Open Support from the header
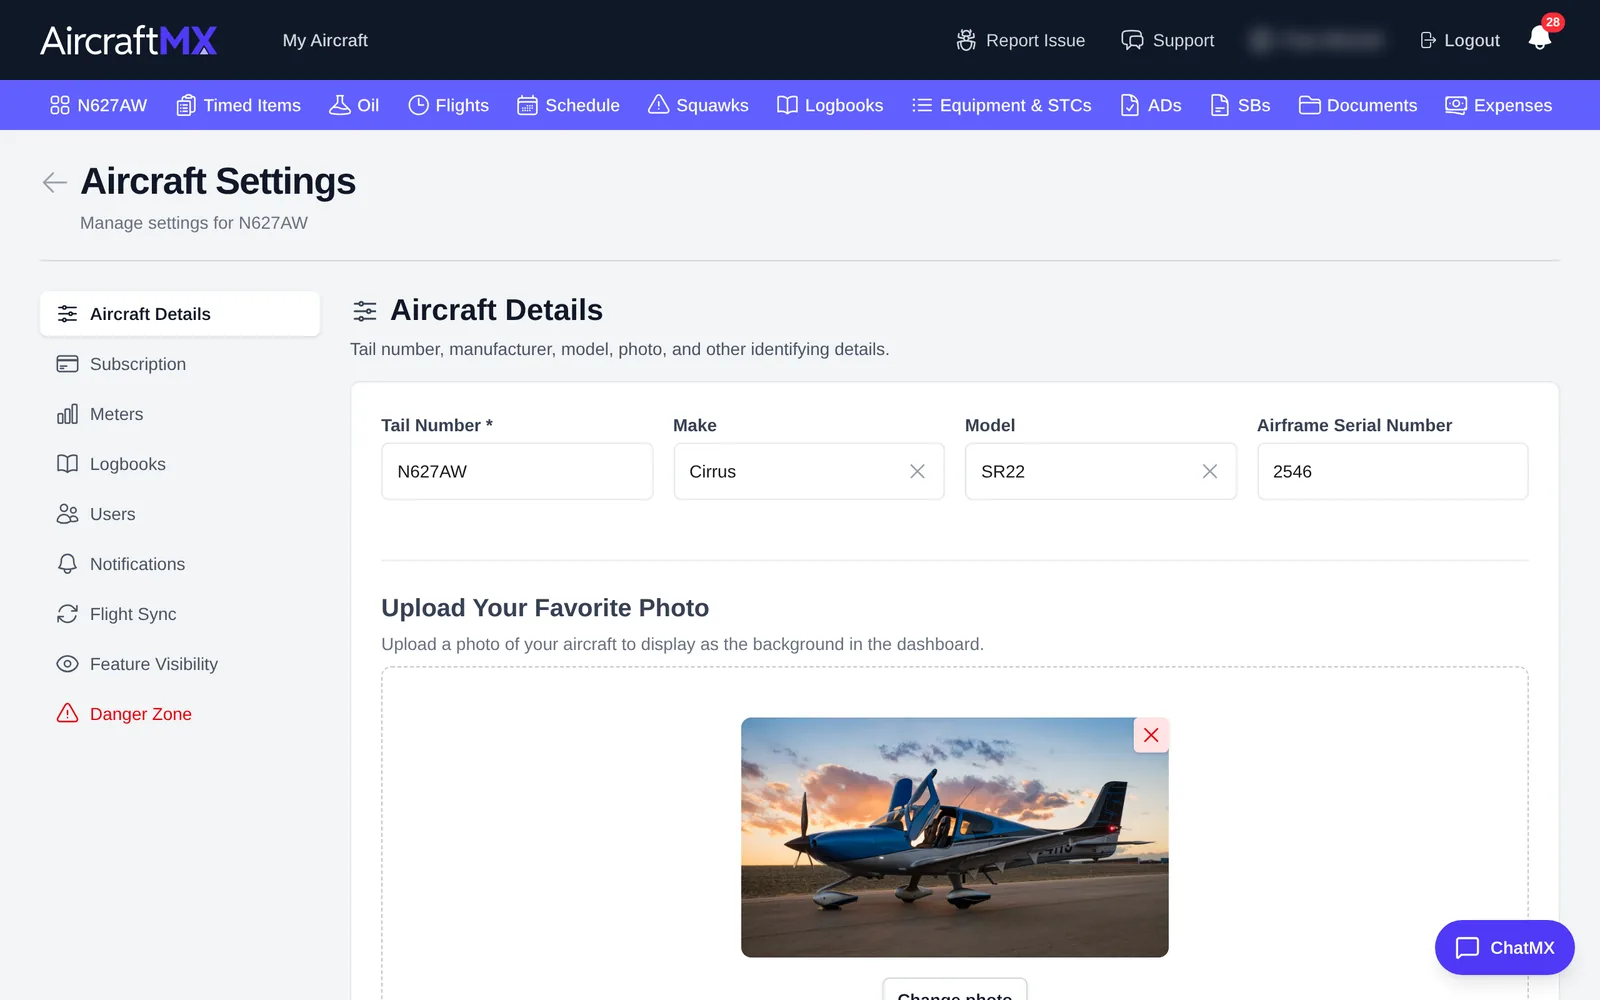Viewport: 1600px width, 1000px height. (x=1167, y=40)
